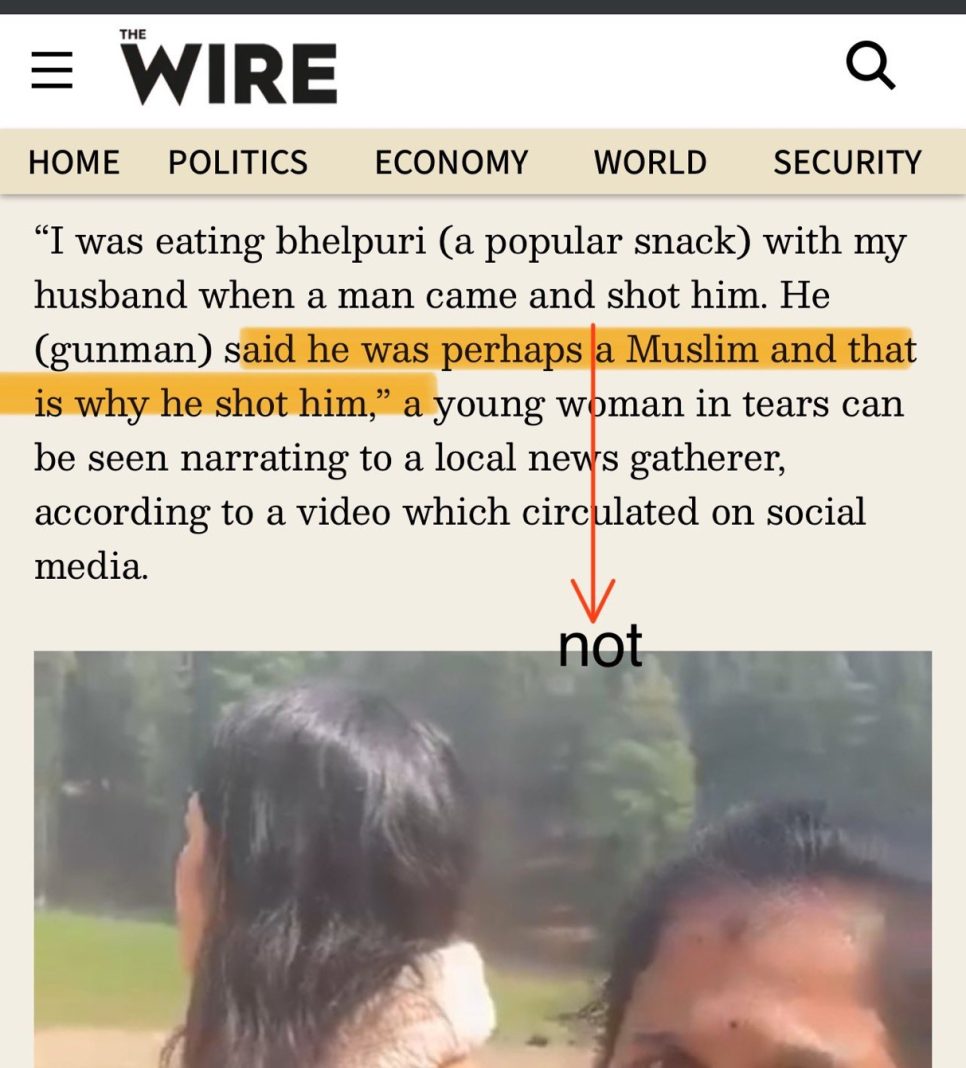Click highlighted text 'a Muslim and that'
Image resolution: width=966 pixels, height=1068 pixels.
756,349
